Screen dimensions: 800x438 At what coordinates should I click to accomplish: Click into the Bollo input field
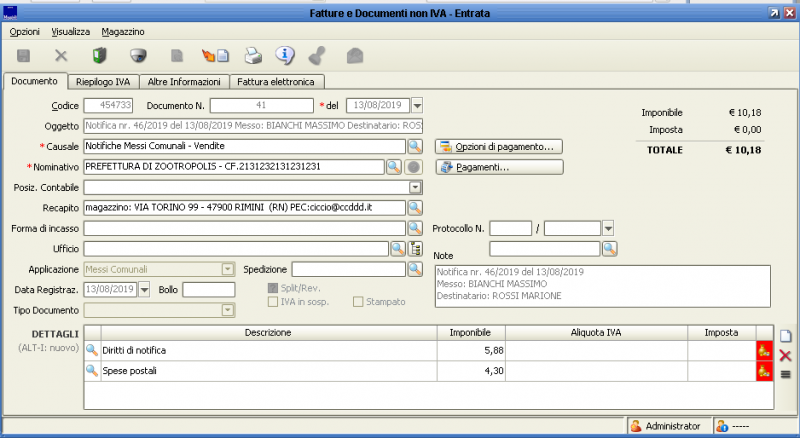[x=209, y=290]
